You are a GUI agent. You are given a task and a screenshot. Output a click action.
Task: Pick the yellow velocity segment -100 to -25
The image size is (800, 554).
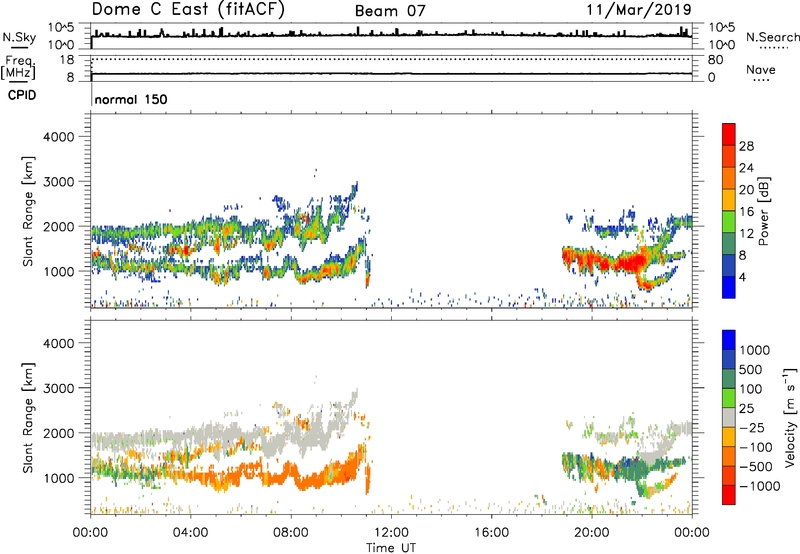[x=729, y=437]
